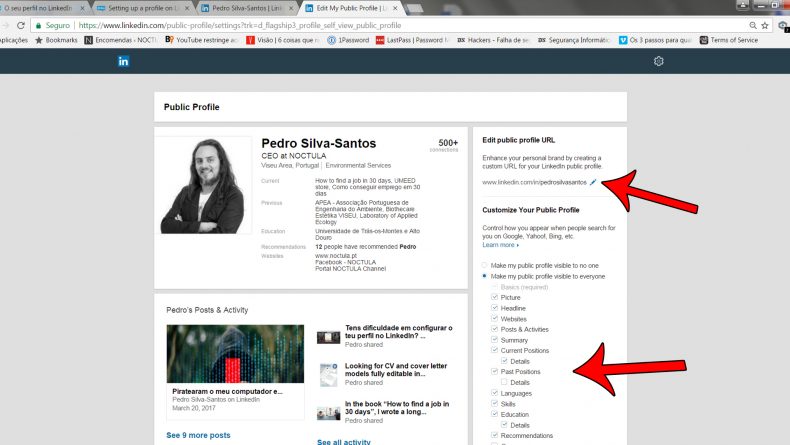Open the settings gear icon in LinkedIn header
790x445 pixels.
click(x=659, y=61)
